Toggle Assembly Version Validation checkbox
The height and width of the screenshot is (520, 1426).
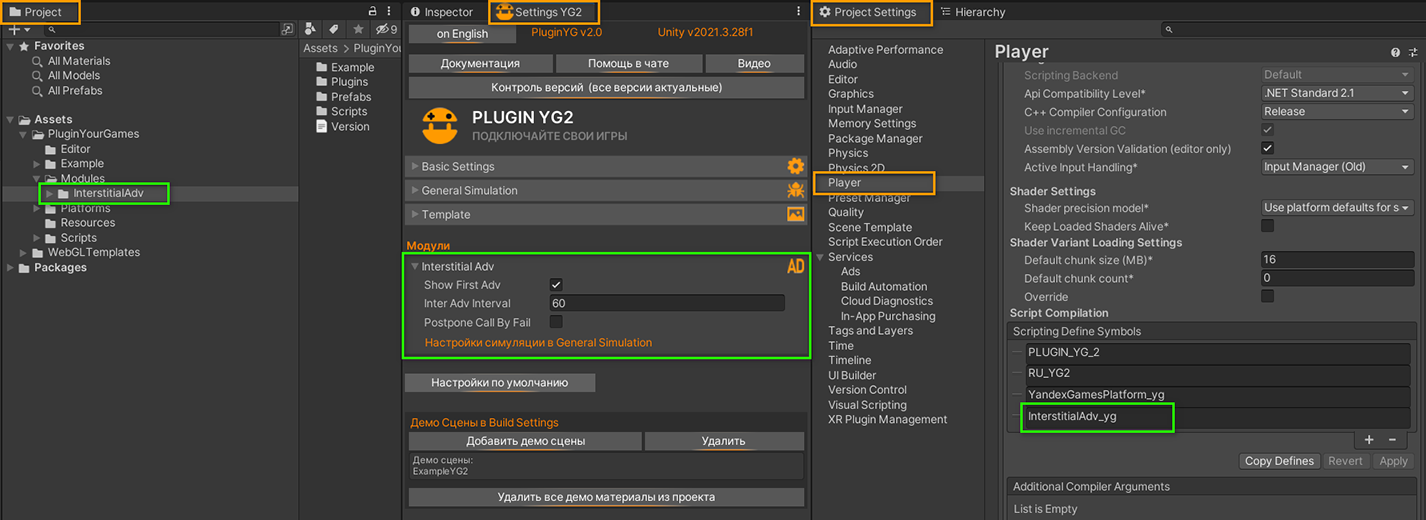(1267, 149)
